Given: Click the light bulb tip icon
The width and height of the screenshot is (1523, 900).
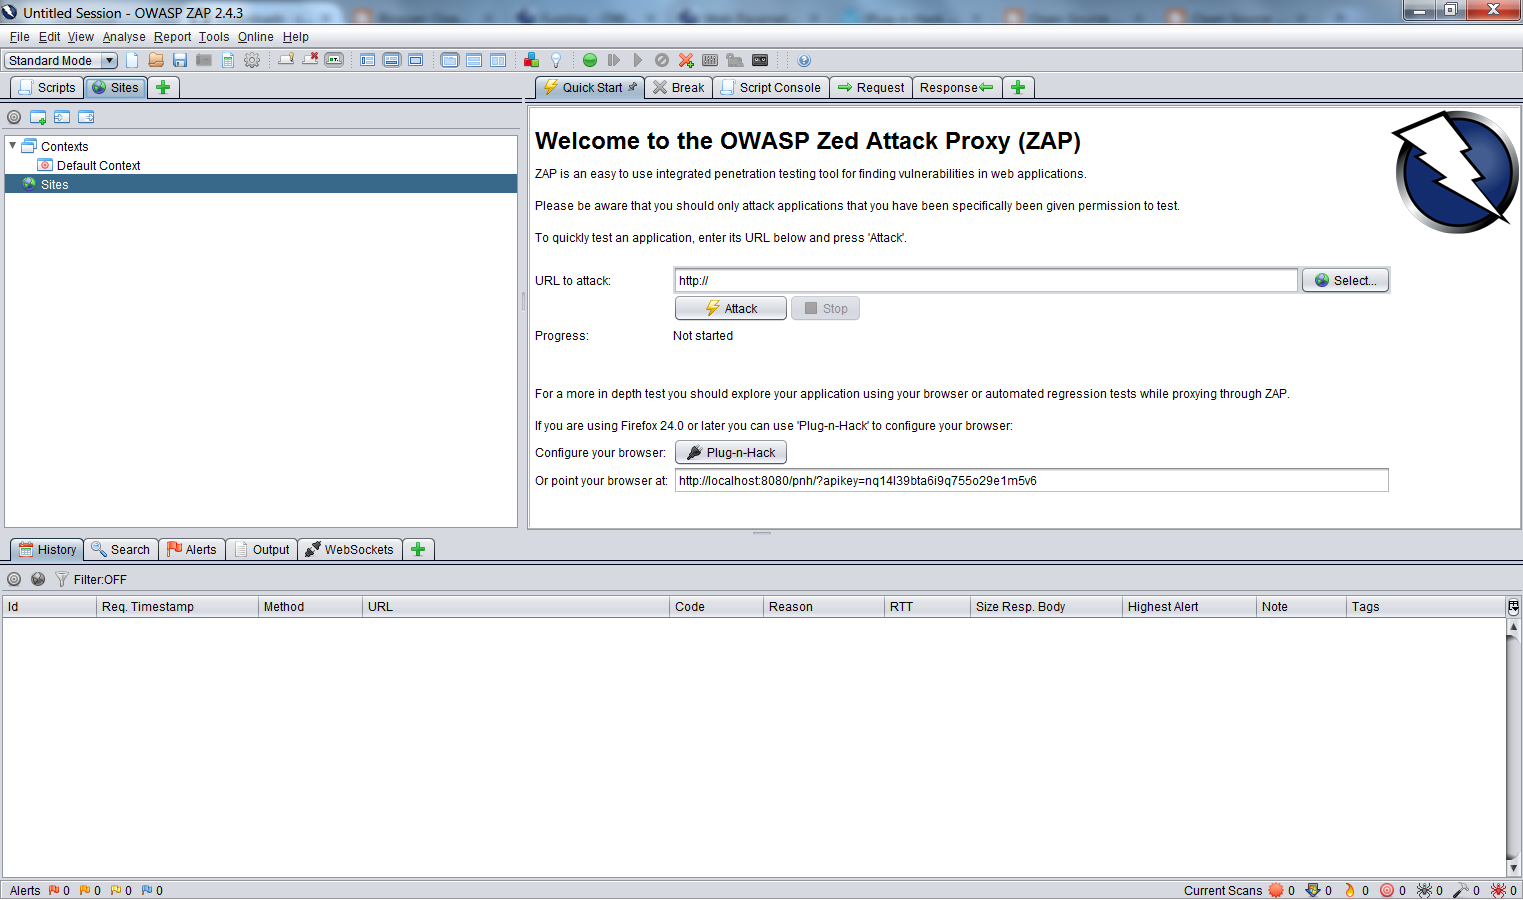Looking at the screenshot, I should (556, 60).
